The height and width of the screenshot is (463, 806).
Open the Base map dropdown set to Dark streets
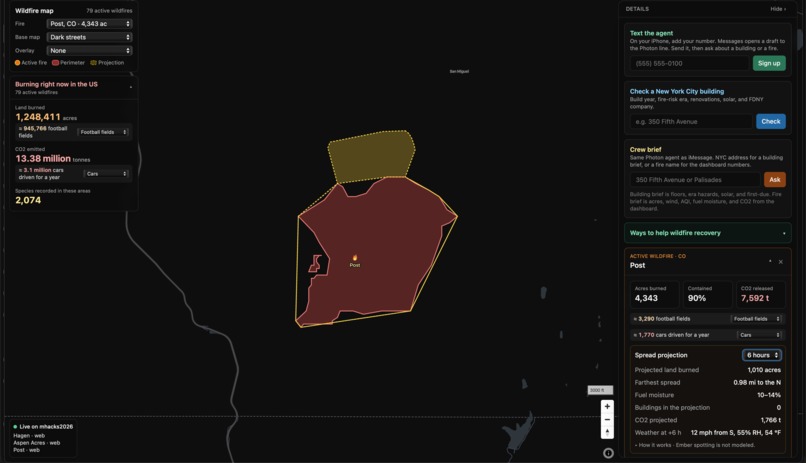tap(89, 37)
